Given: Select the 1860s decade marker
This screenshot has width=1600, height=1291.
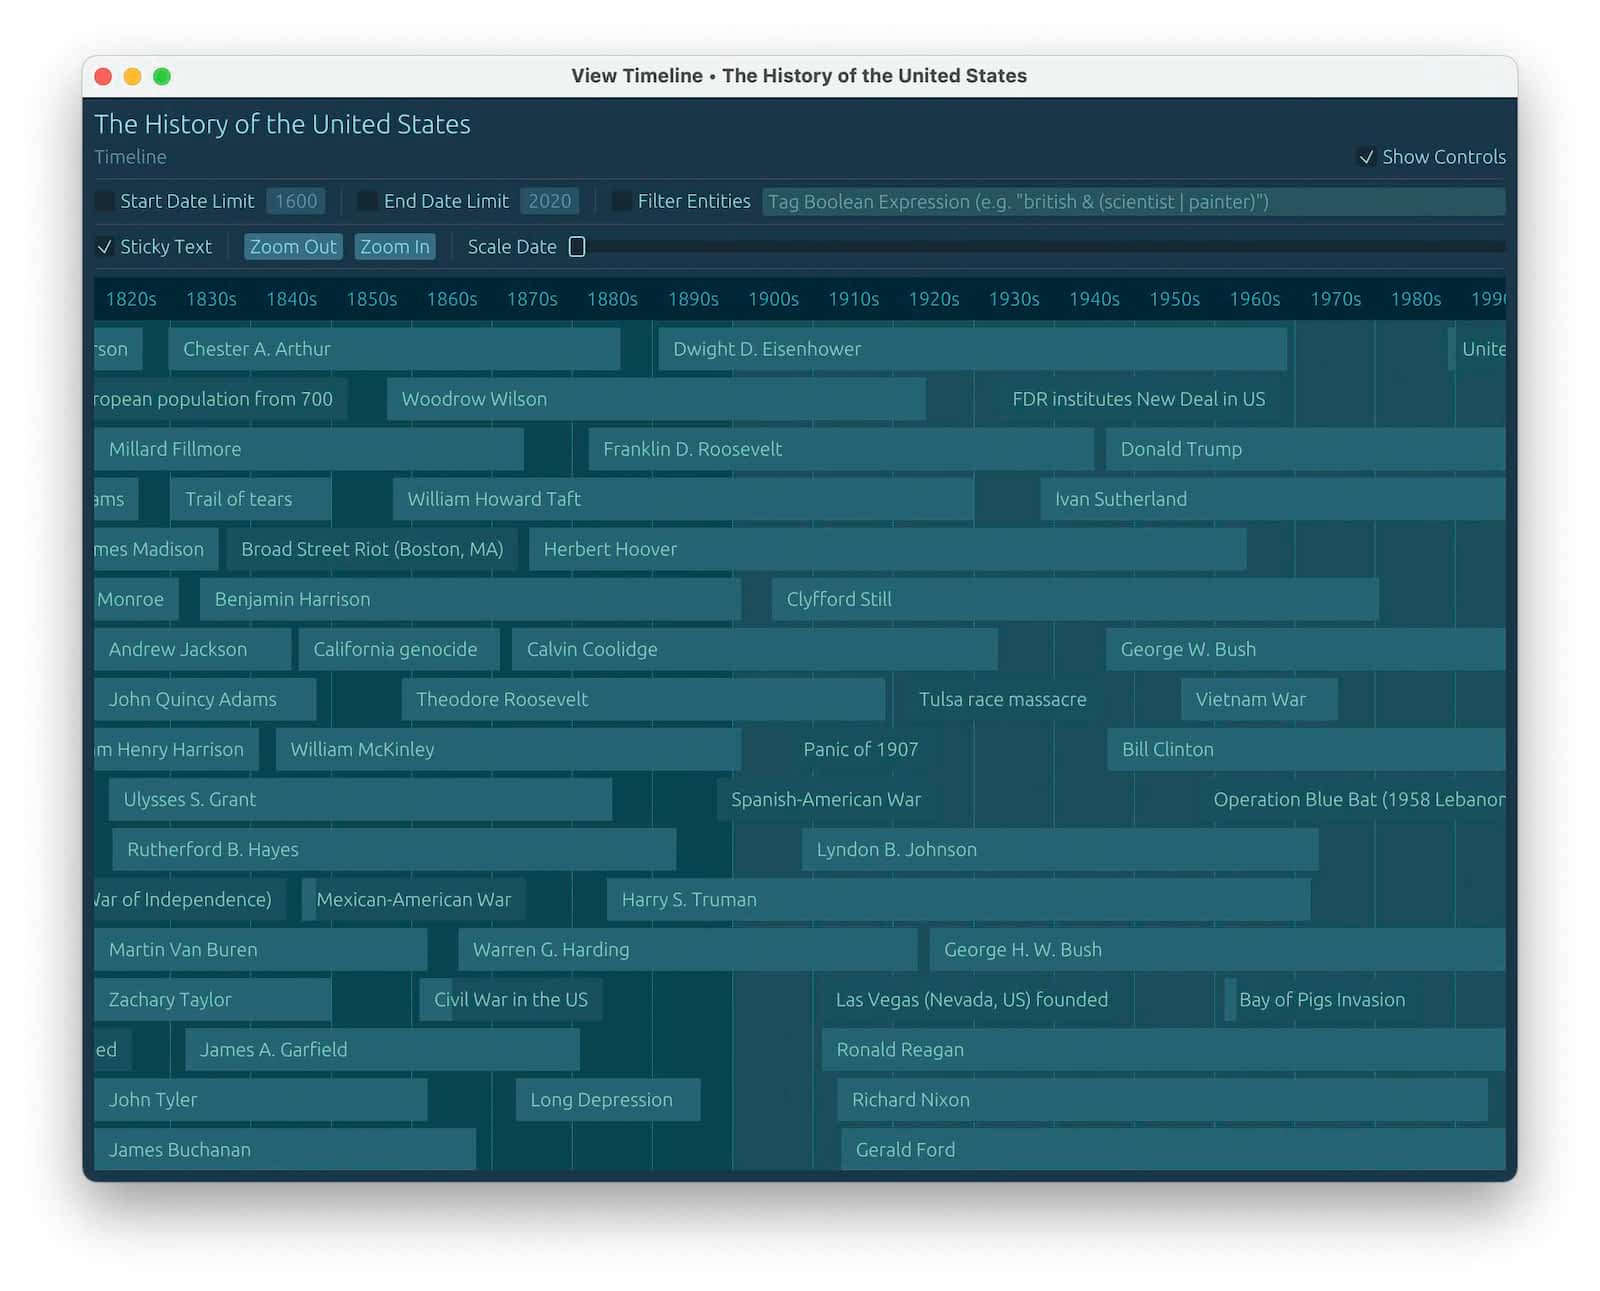Looking at the screenshot, I should pyautogui.click(x=452, y=299).
